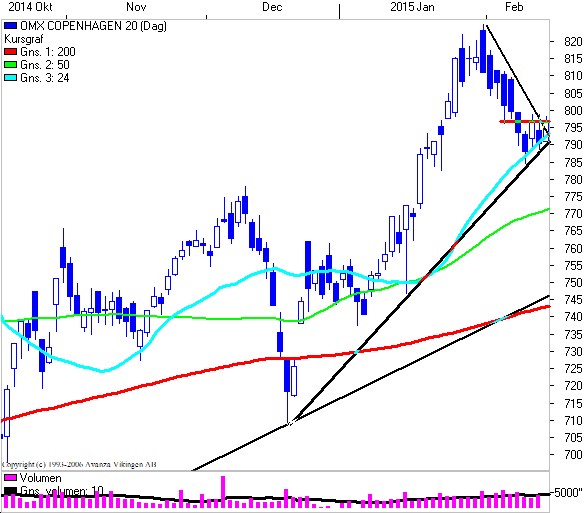Screen dimensions: 585x513
Task: Click the green Gns. 2: 50 legend swatch
Action: 10,65
